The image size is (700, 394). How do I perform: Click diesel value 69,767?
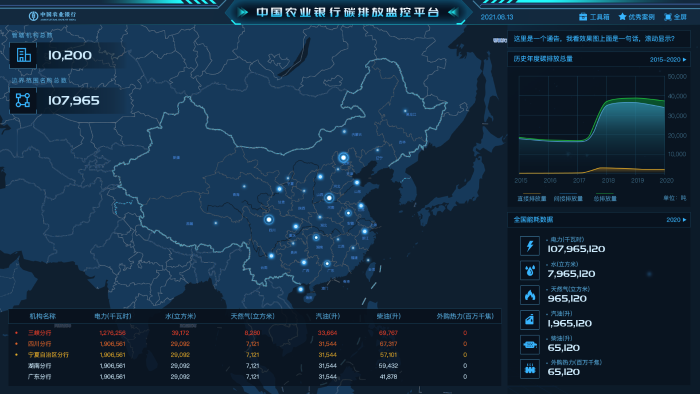point(388,333)
